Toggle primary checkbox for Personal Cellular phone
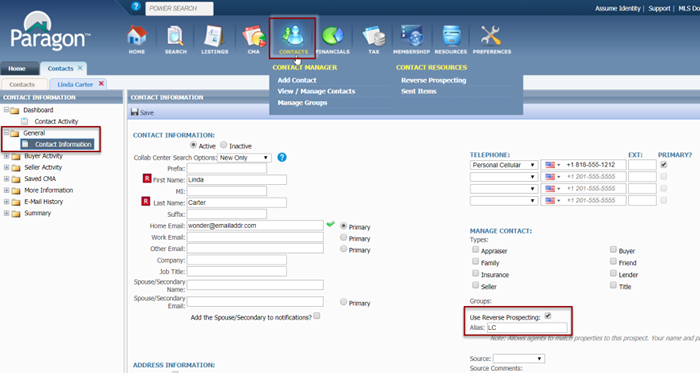The width and height of the screenshot is (700, 373). [x=664, y=165]
